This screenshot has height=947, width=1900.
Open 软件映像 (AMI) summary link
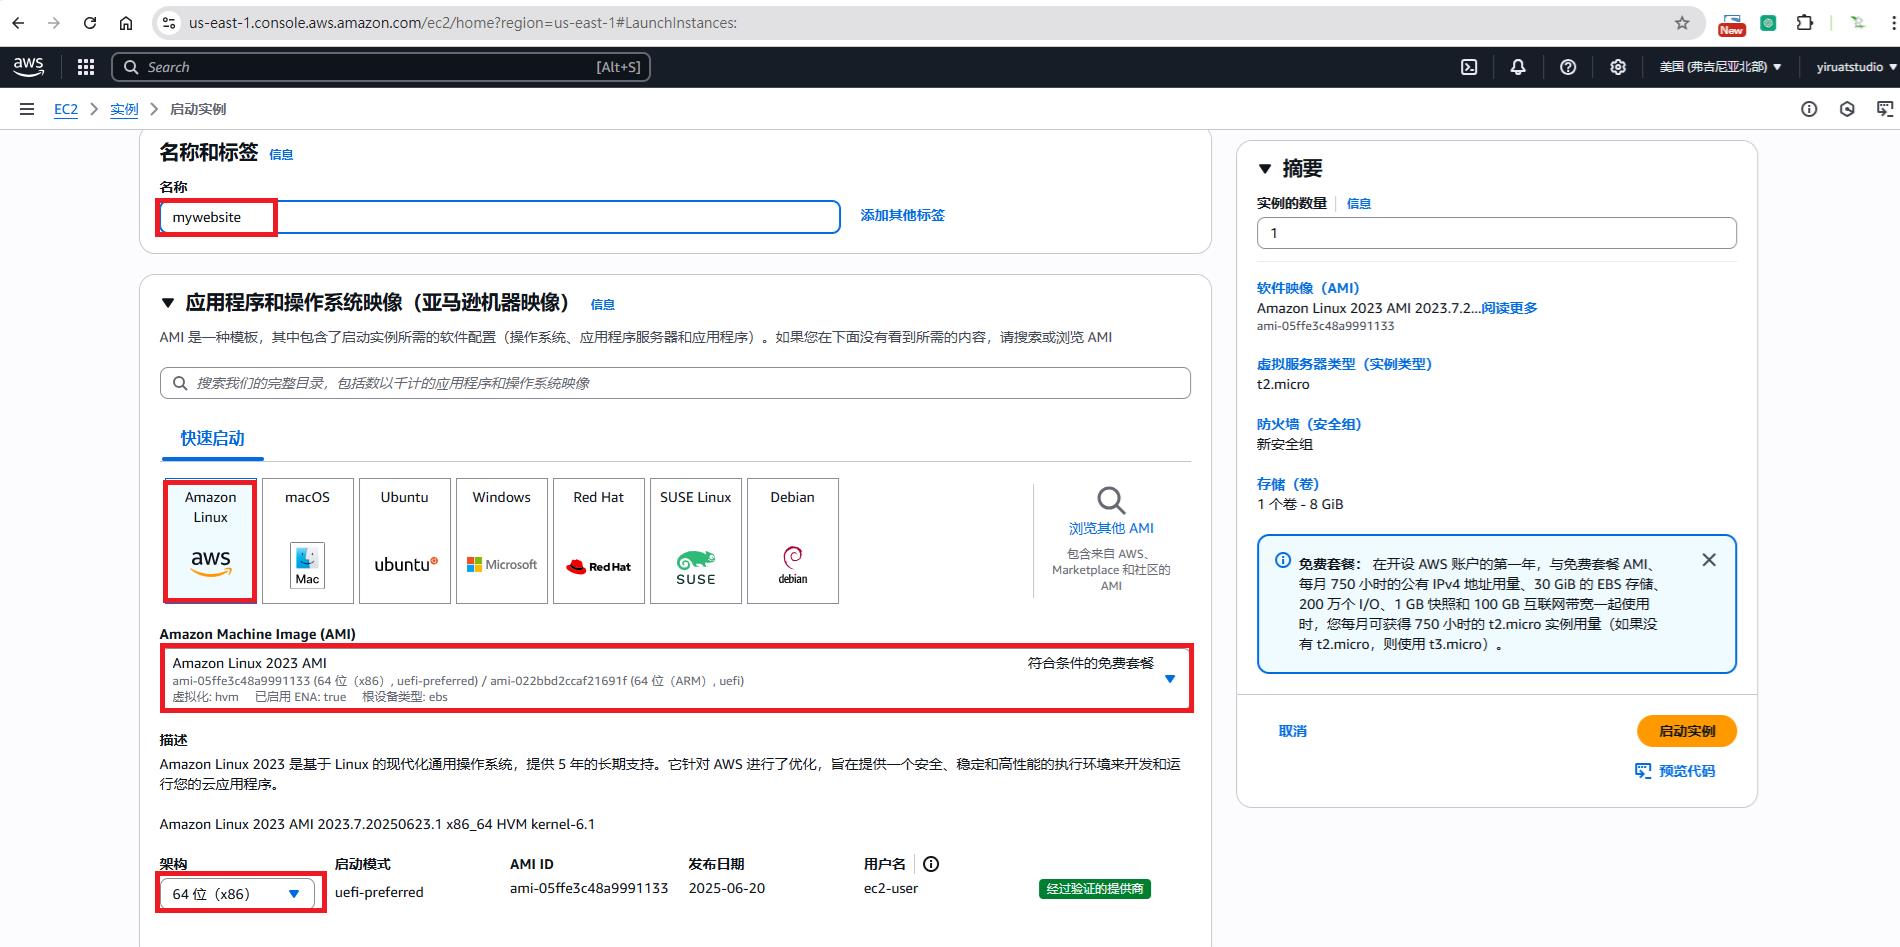click(x=1308, y=288)
